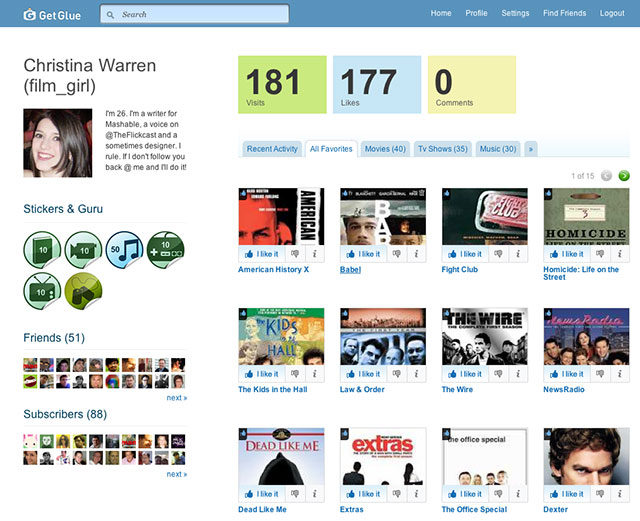
Task: Open the Tv Shows (35) tab
Action: pos(443,149)
